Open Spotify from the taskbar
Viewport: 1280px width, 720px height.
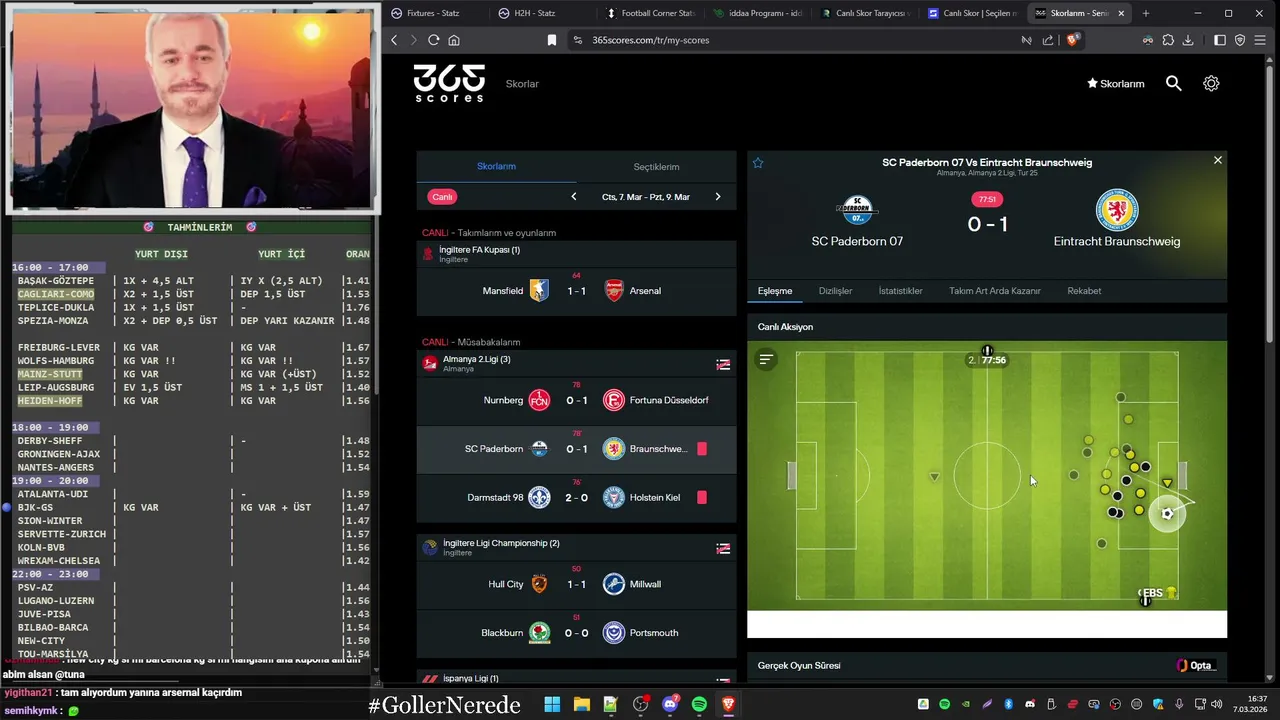[x=699, y=705]
